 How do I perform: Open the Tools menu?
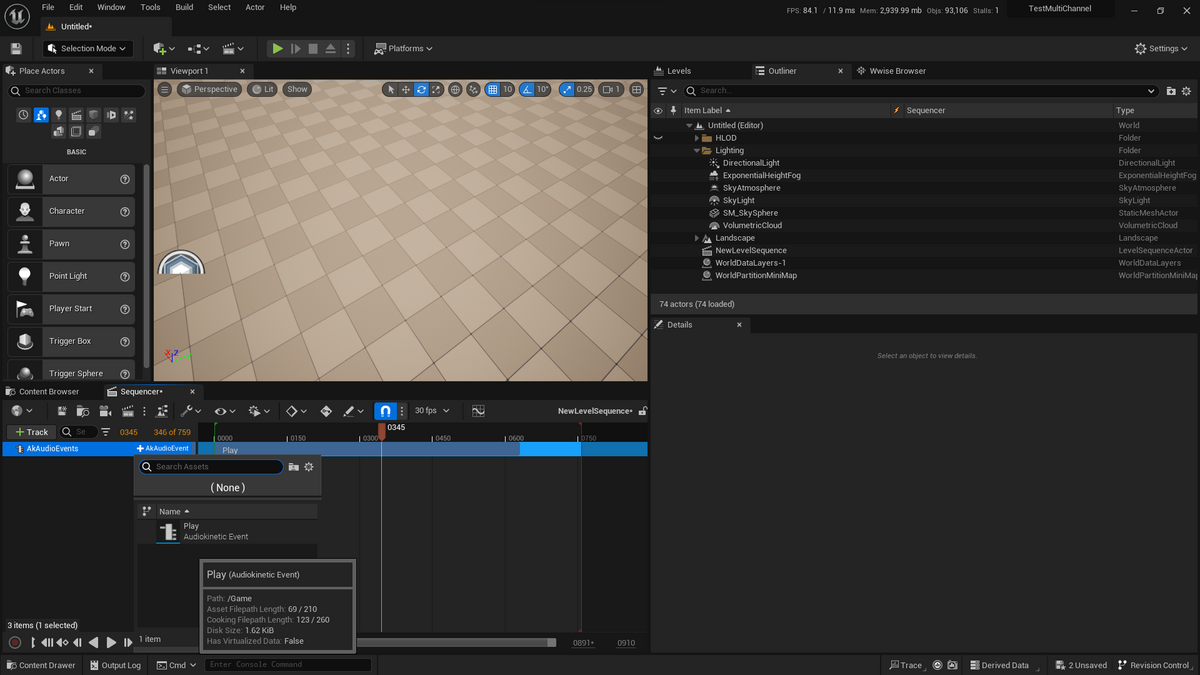(150, 7)
